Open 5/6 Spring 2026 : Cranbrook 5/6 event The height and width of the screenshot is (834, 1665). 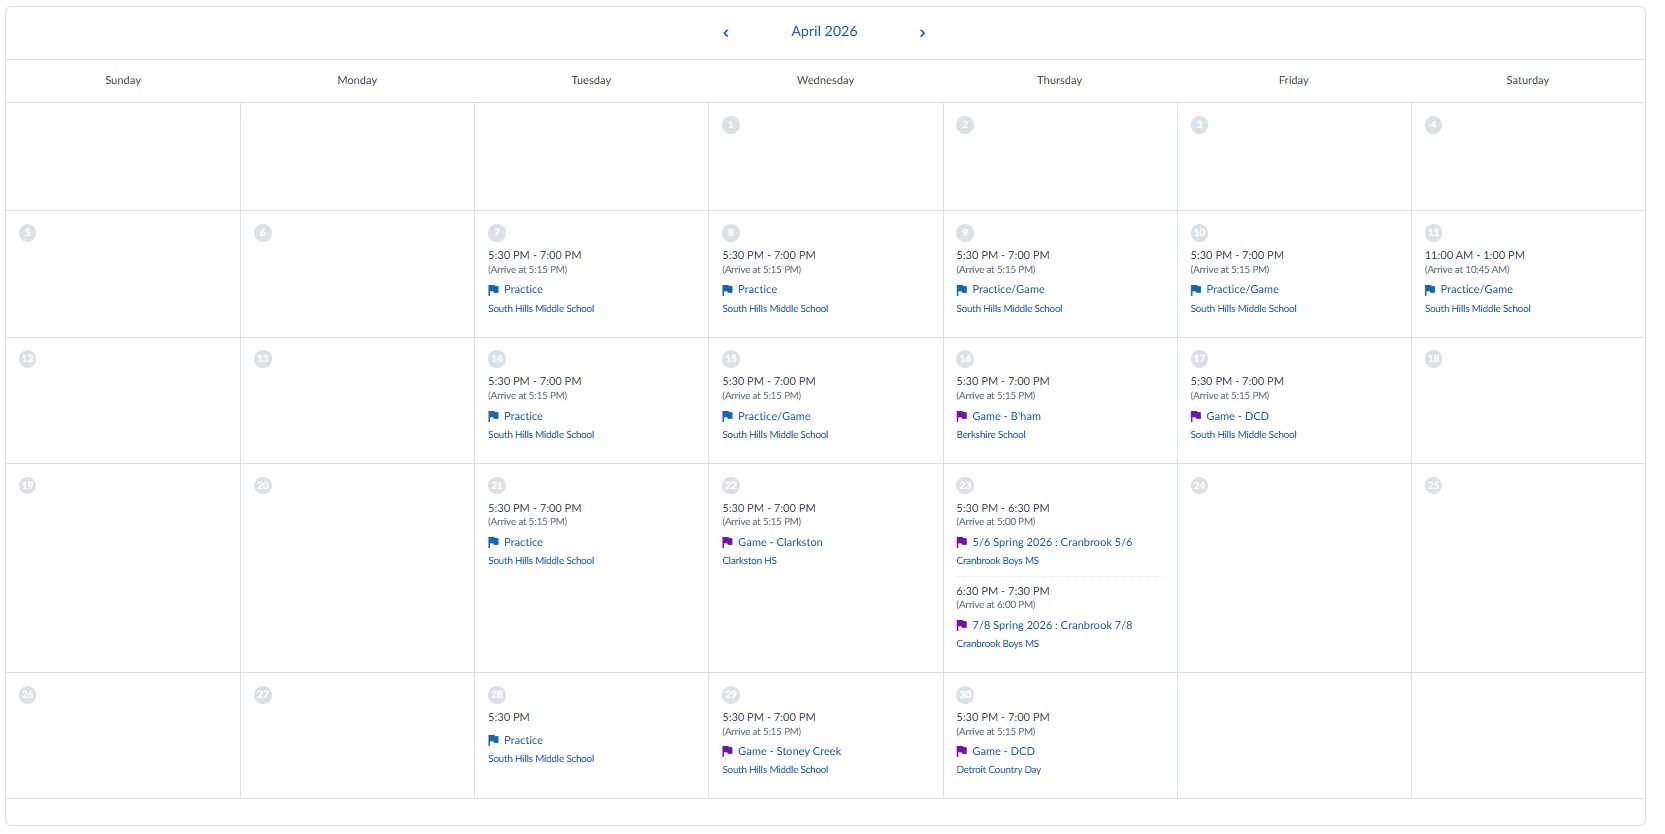coord(1052,542)
